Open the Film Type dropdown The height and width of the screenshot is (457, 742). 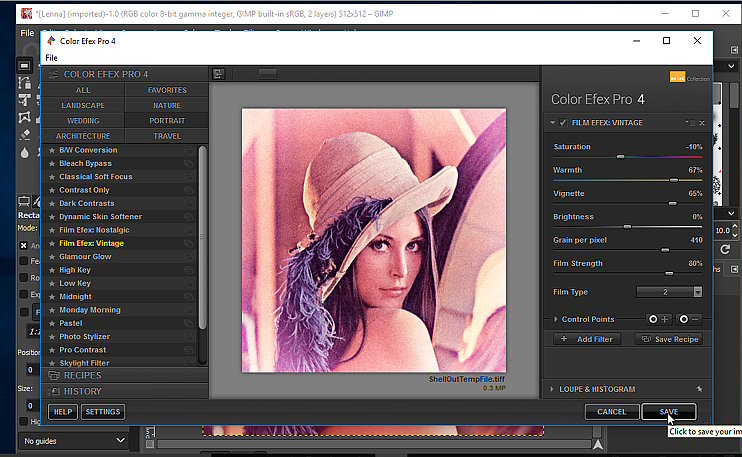pyautogui.click(x=669, y=292)
